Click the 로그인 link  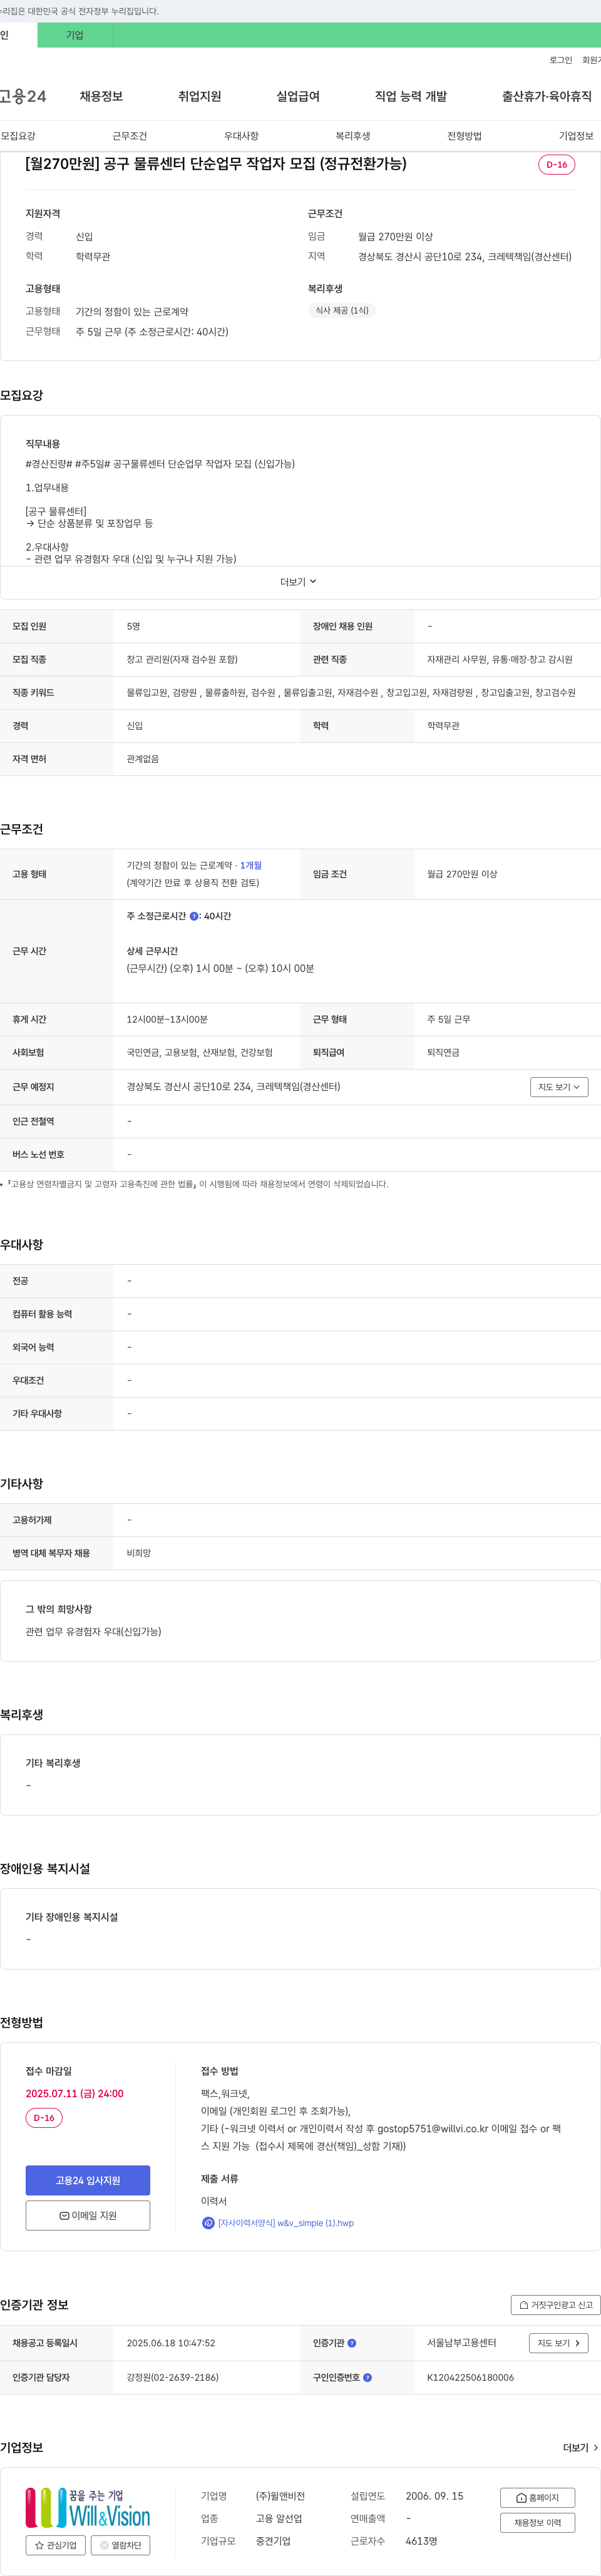tap(561, 60)
